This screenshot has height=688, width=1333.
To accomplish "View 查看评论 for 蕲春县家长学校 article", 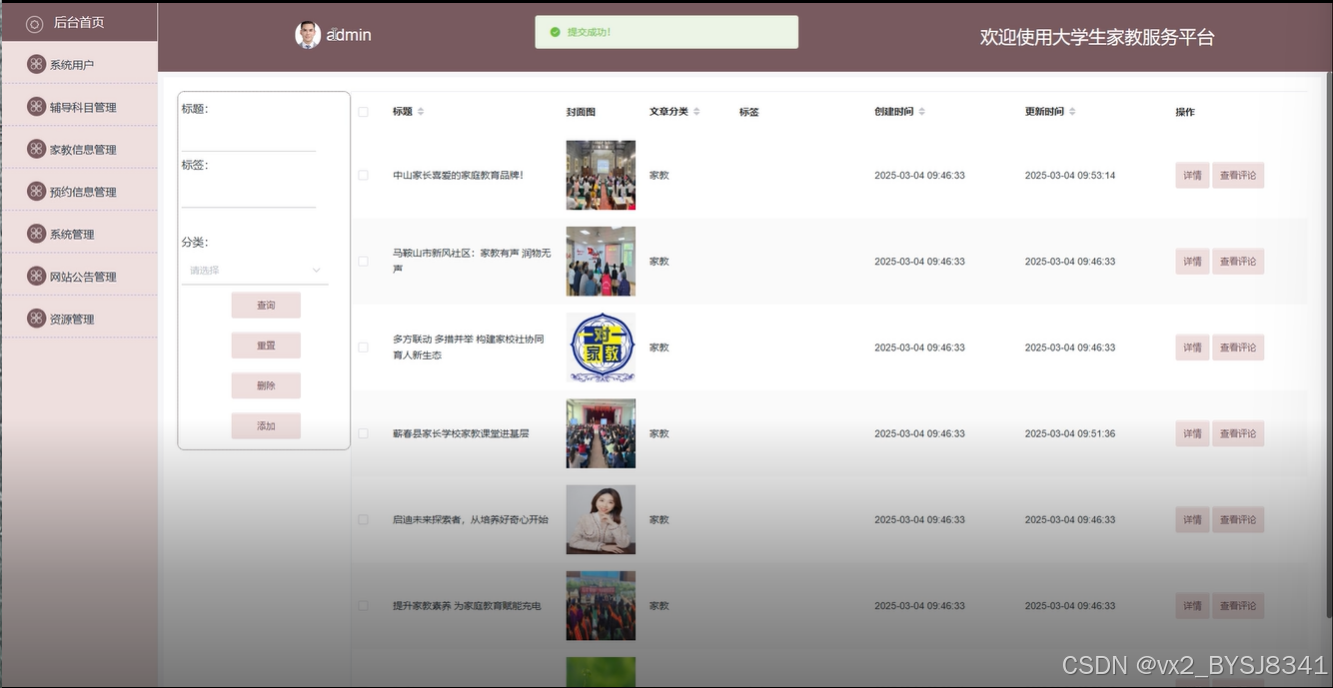I will (1238, 433).
